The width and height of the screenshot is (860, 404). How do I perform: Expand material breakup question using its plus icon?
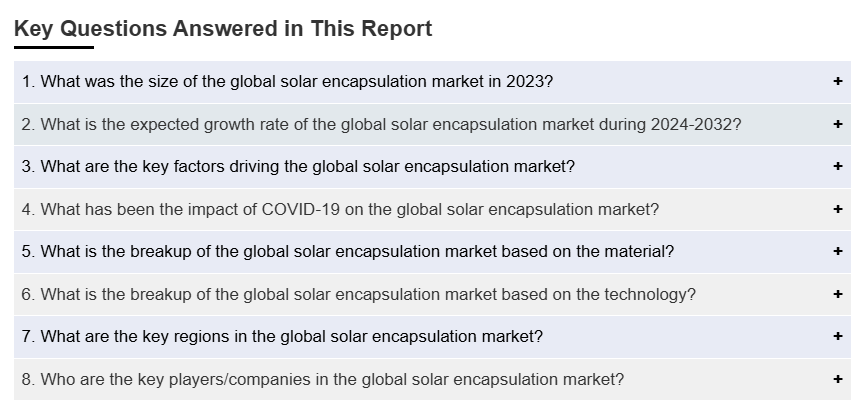coord(838,252)
